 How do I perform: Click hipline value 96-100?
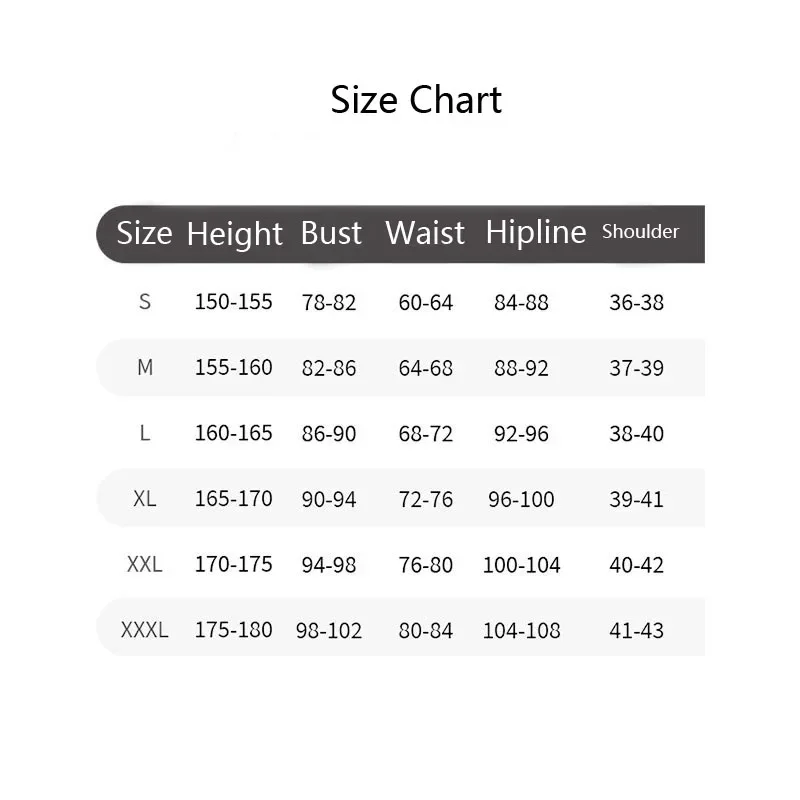(x=521, y=499)
